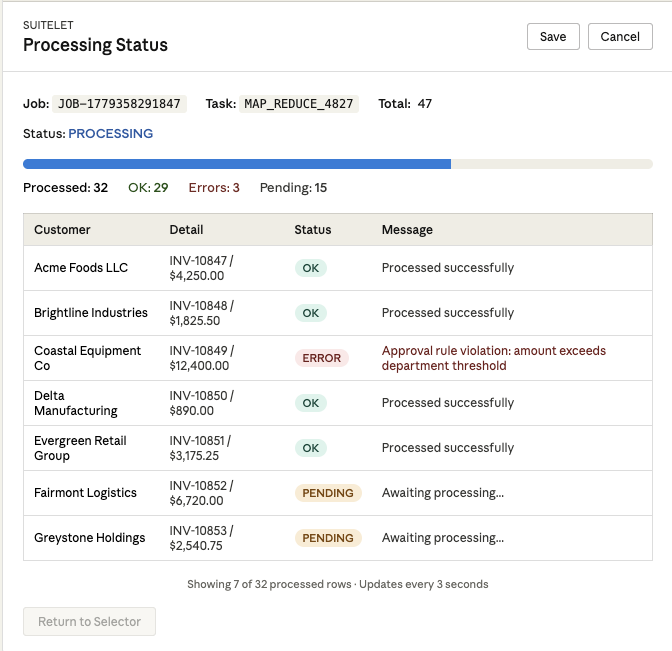Click the INV-10849 / $12,400.00 detail

201,358
